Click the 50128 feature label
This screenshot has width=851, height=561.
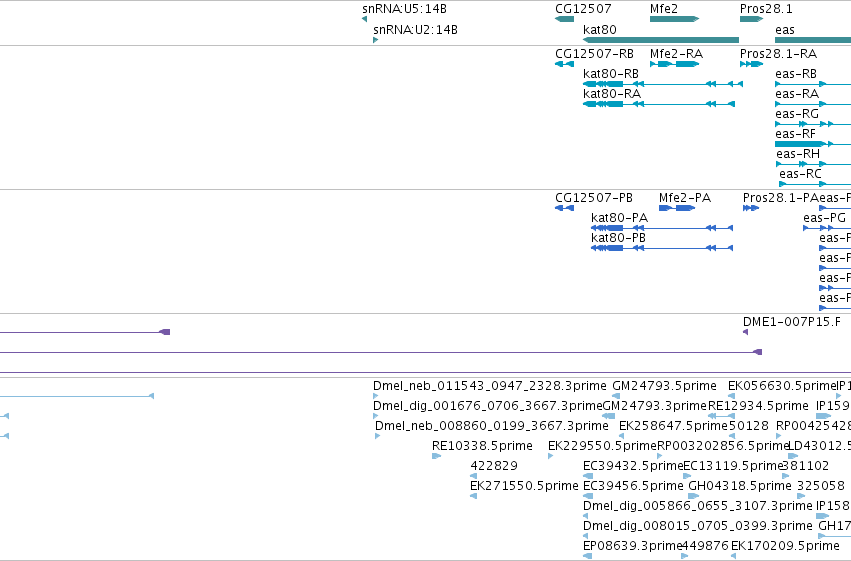pos(748,426)
